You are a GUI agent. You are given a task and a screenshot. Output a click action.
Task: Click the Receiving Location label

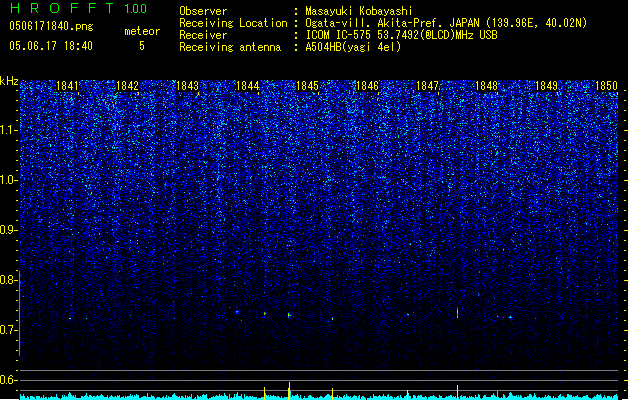[x=233, y=23]
